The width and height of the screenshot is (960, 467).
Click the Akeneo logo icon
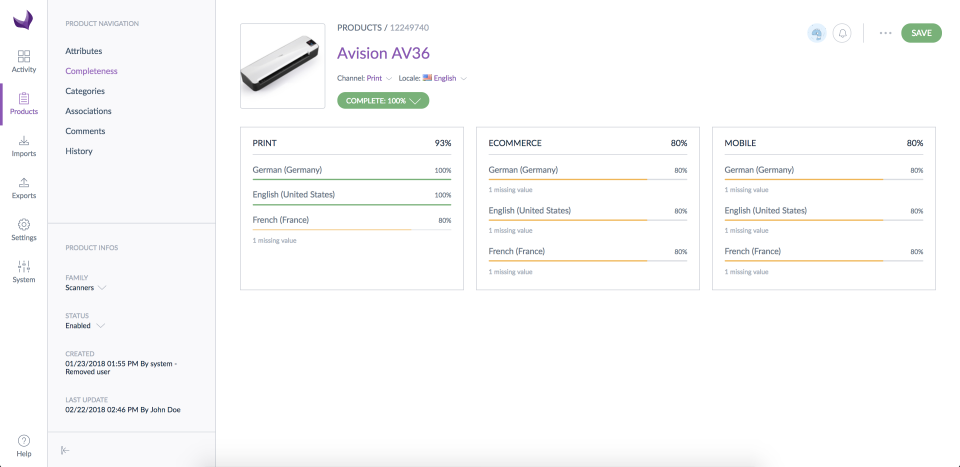(x=23, y=19)
